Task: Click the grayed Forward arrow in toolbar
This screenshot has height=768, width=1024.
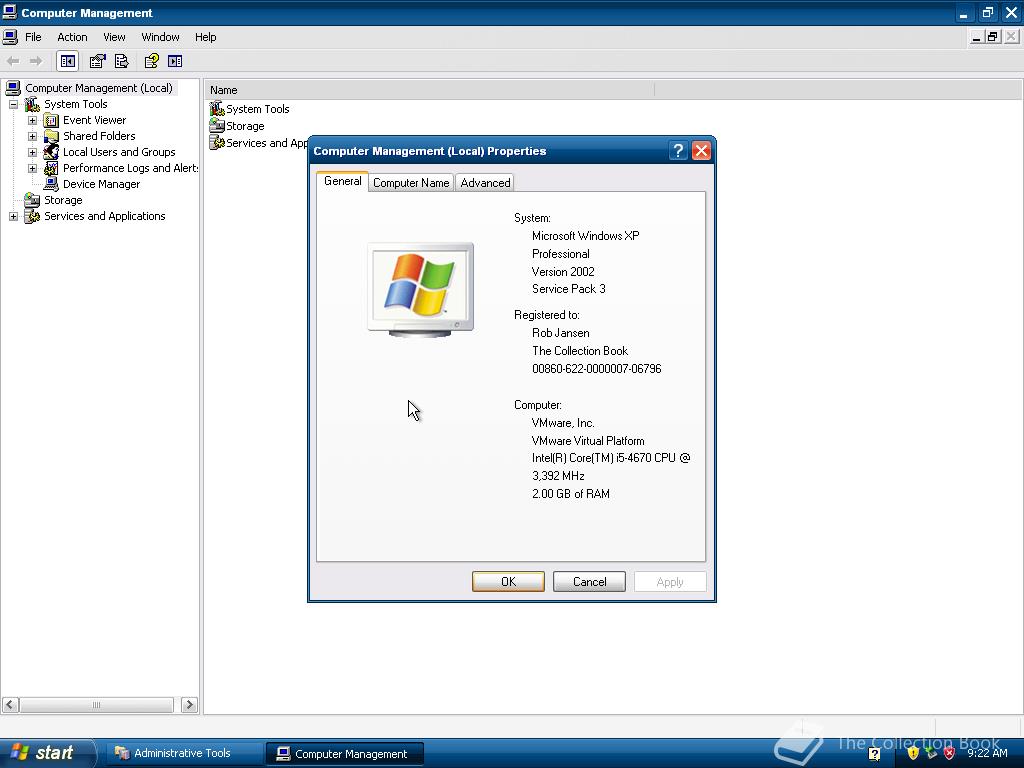Action: [36, 61]
